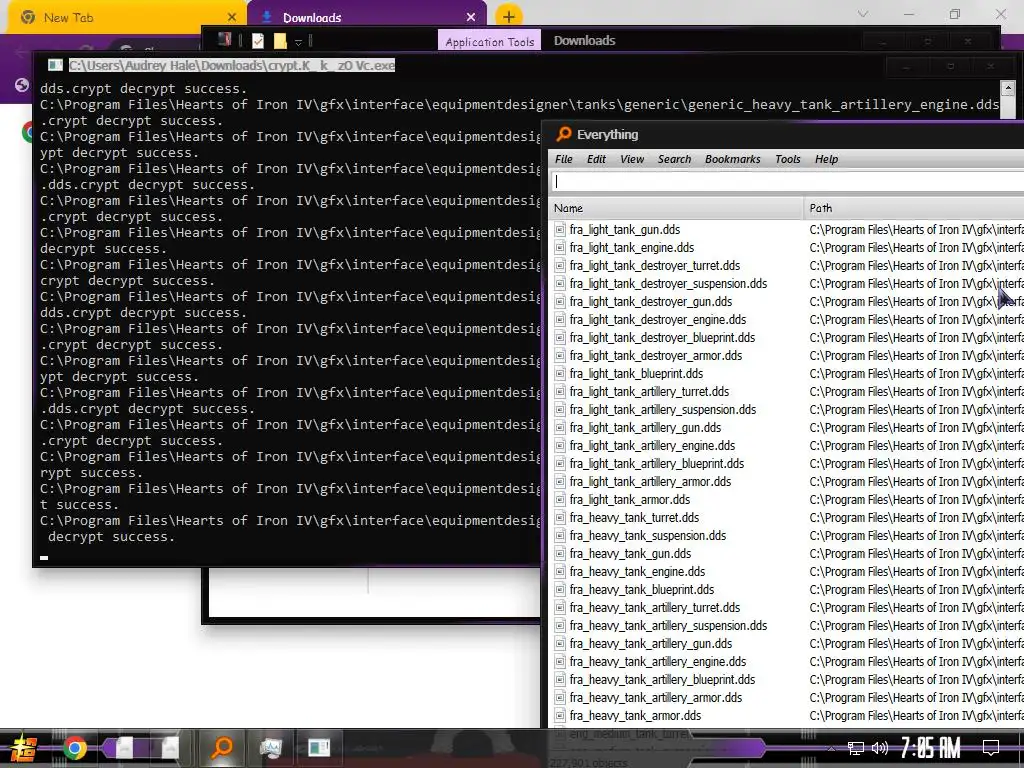Select fra_light_tank_engine.dds file
The width and height of the screenshot is (1024, 768).
[632, 248]
